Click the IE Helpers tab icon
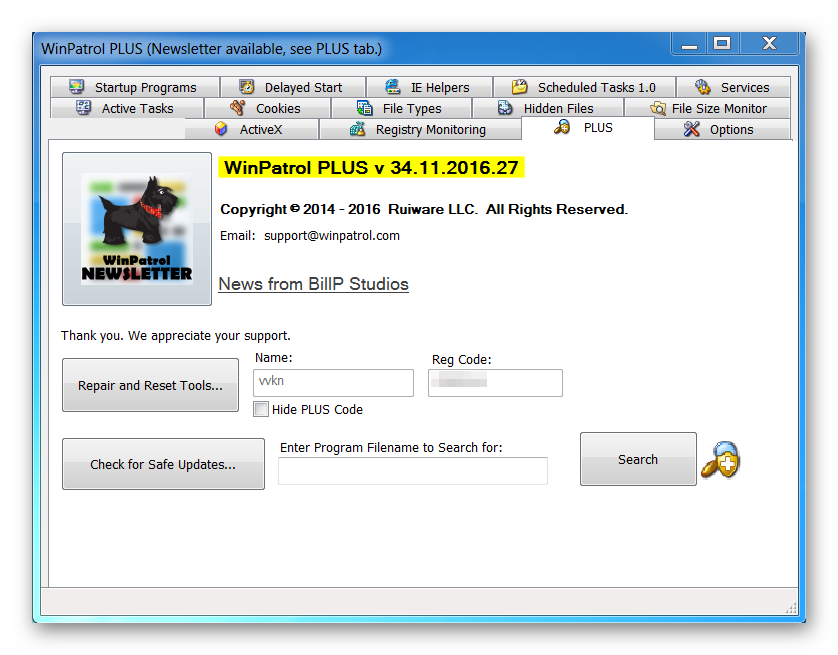This screenshot has width=838, height=655. pos(393,87)
